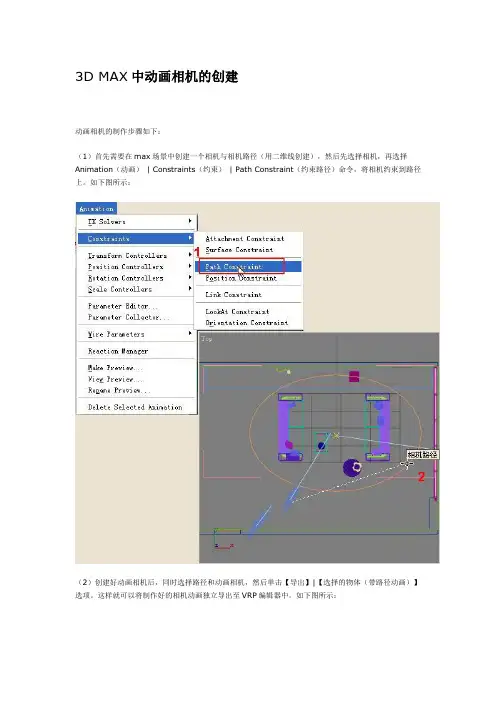Select Path Constraint
The width and height of the screenshot is (496, 702).
(x=249, y=267)
